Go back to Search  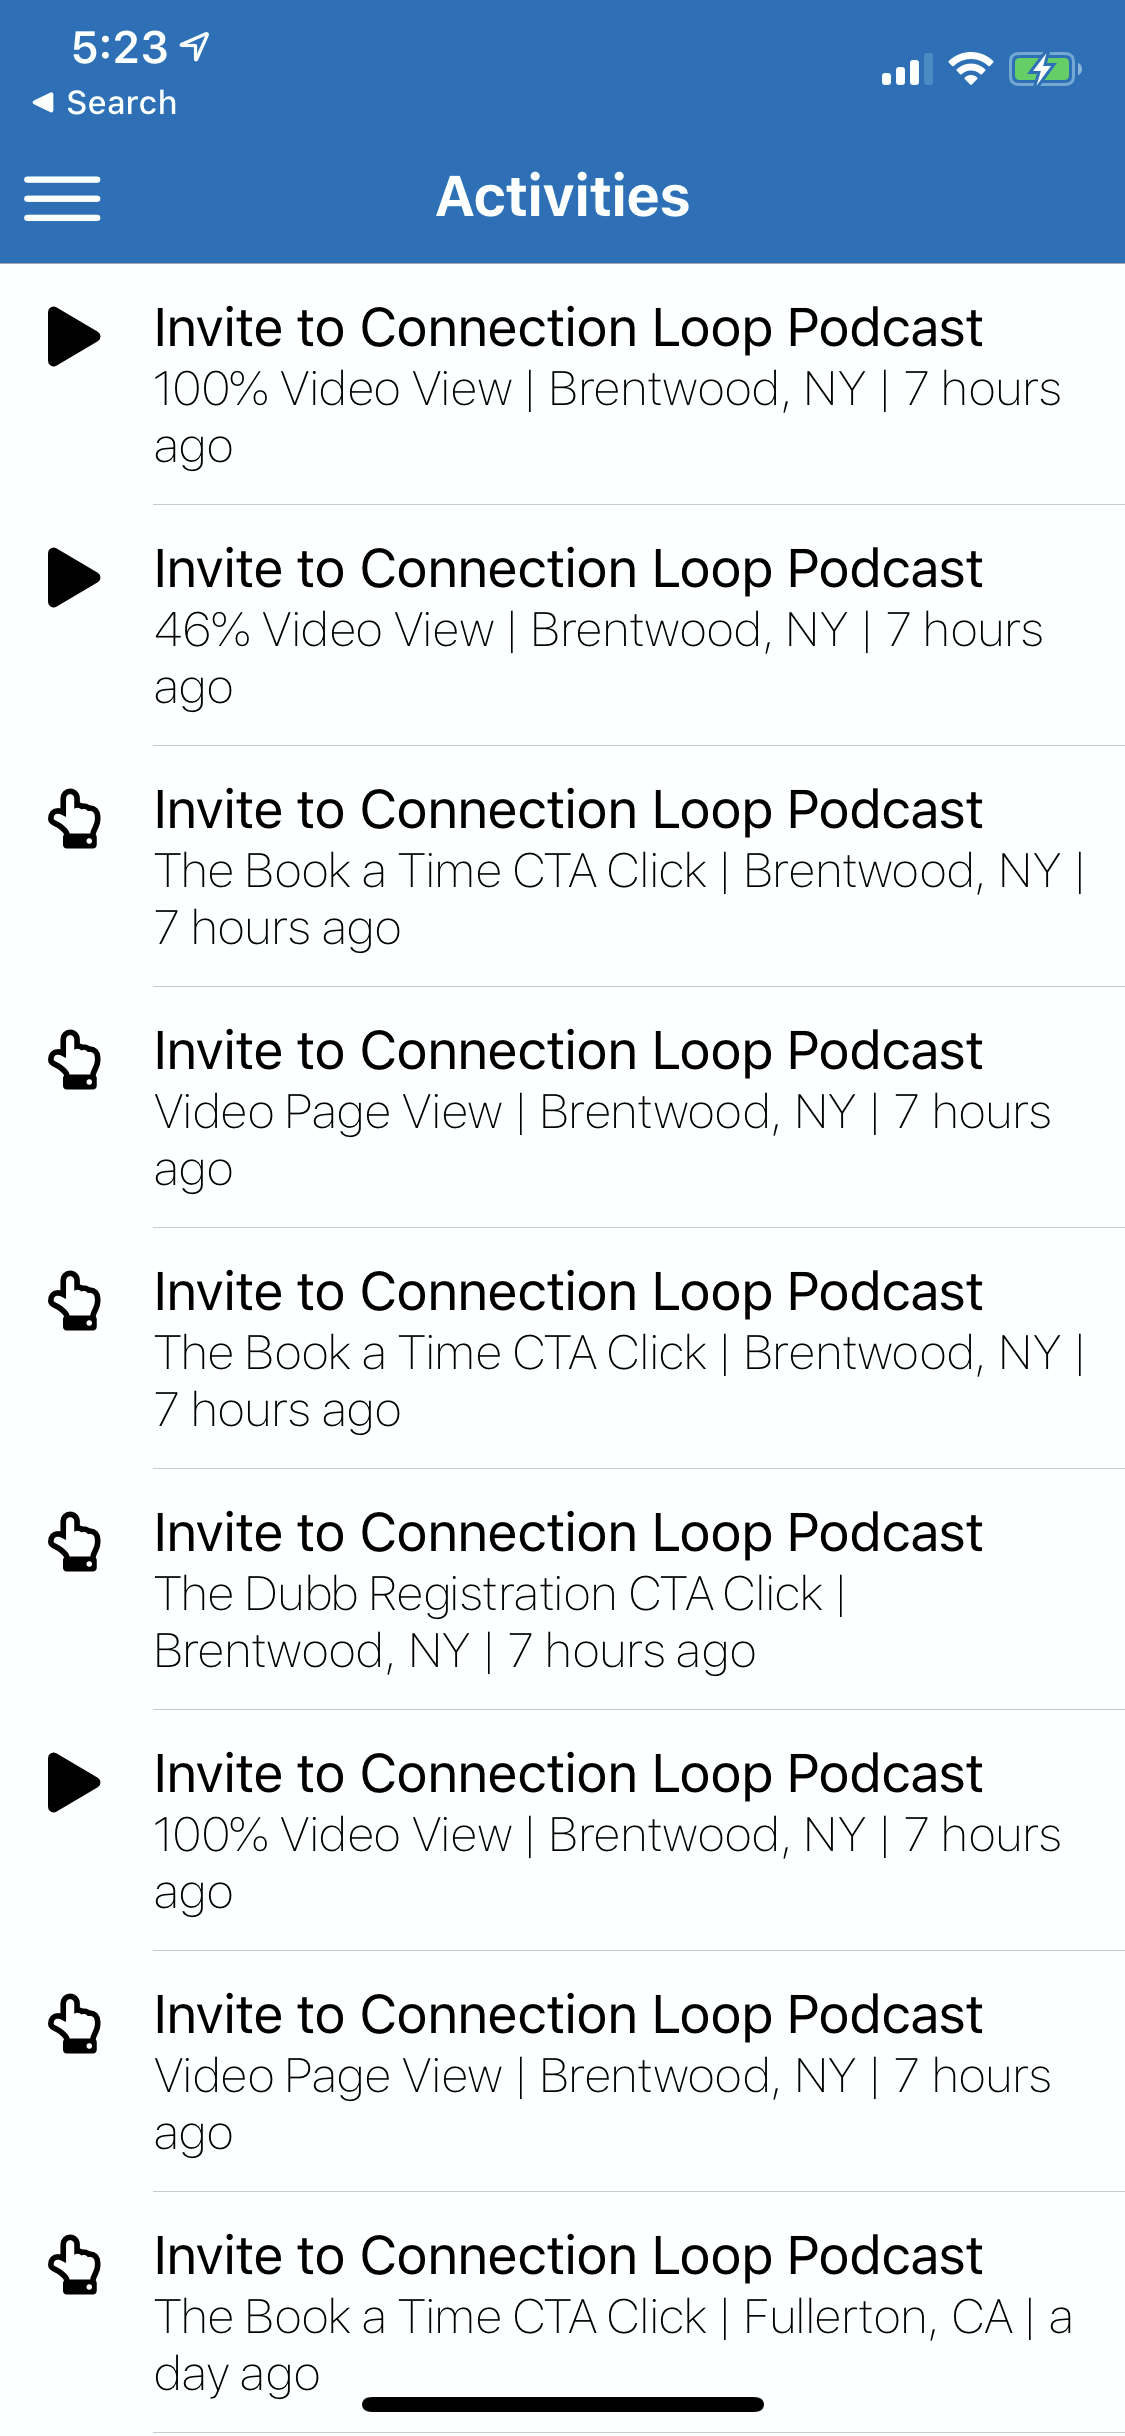click(x=104, y=103)
